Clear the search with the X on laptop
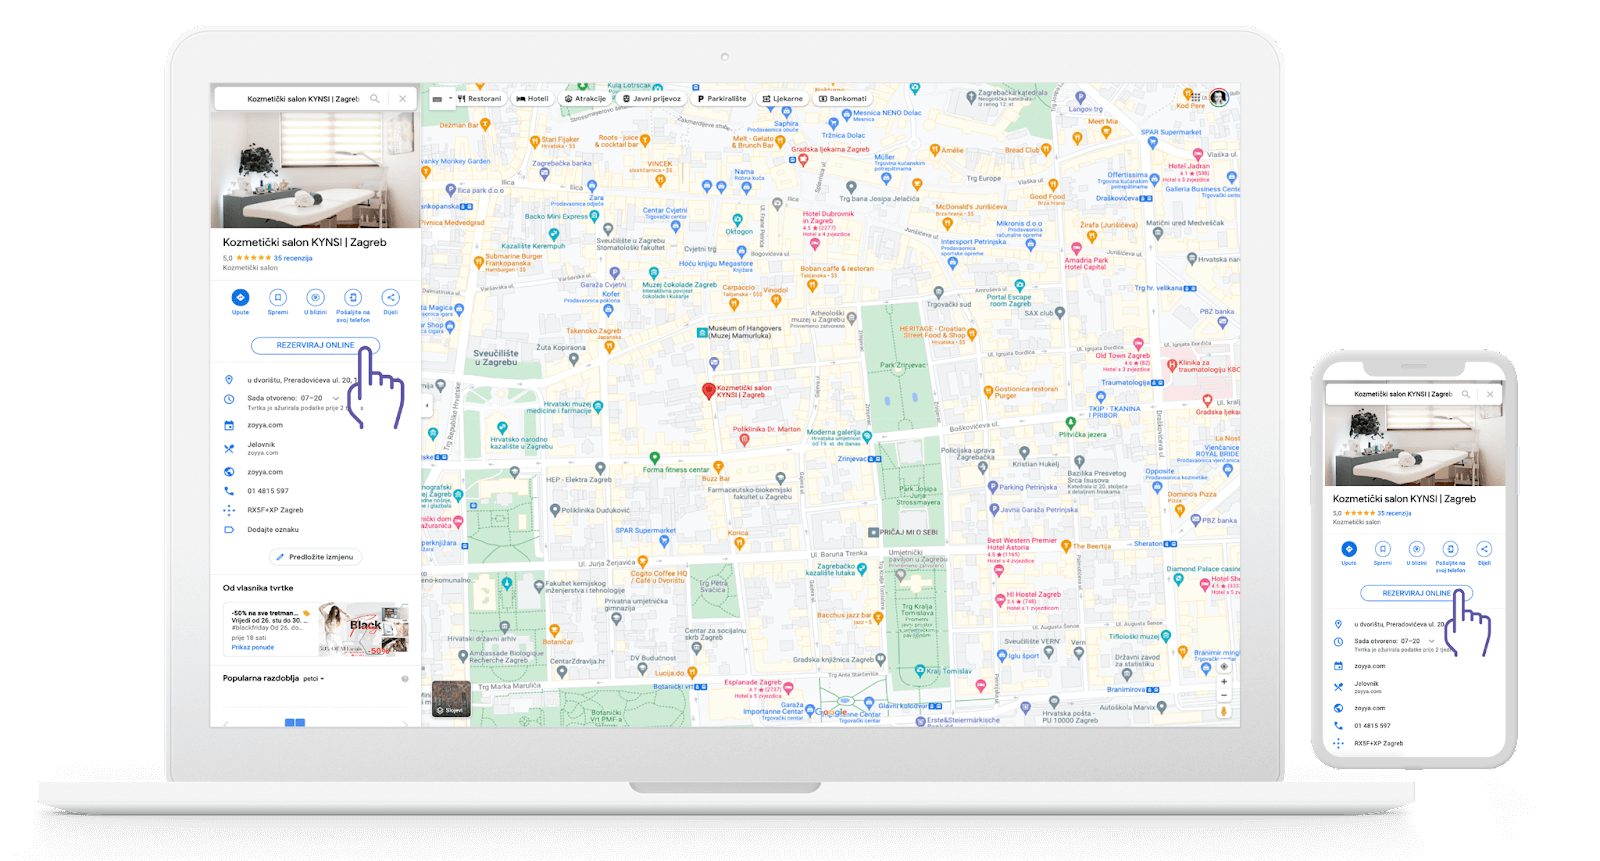The height and width of the screenshot is (861, 1600). click(403, 99)
